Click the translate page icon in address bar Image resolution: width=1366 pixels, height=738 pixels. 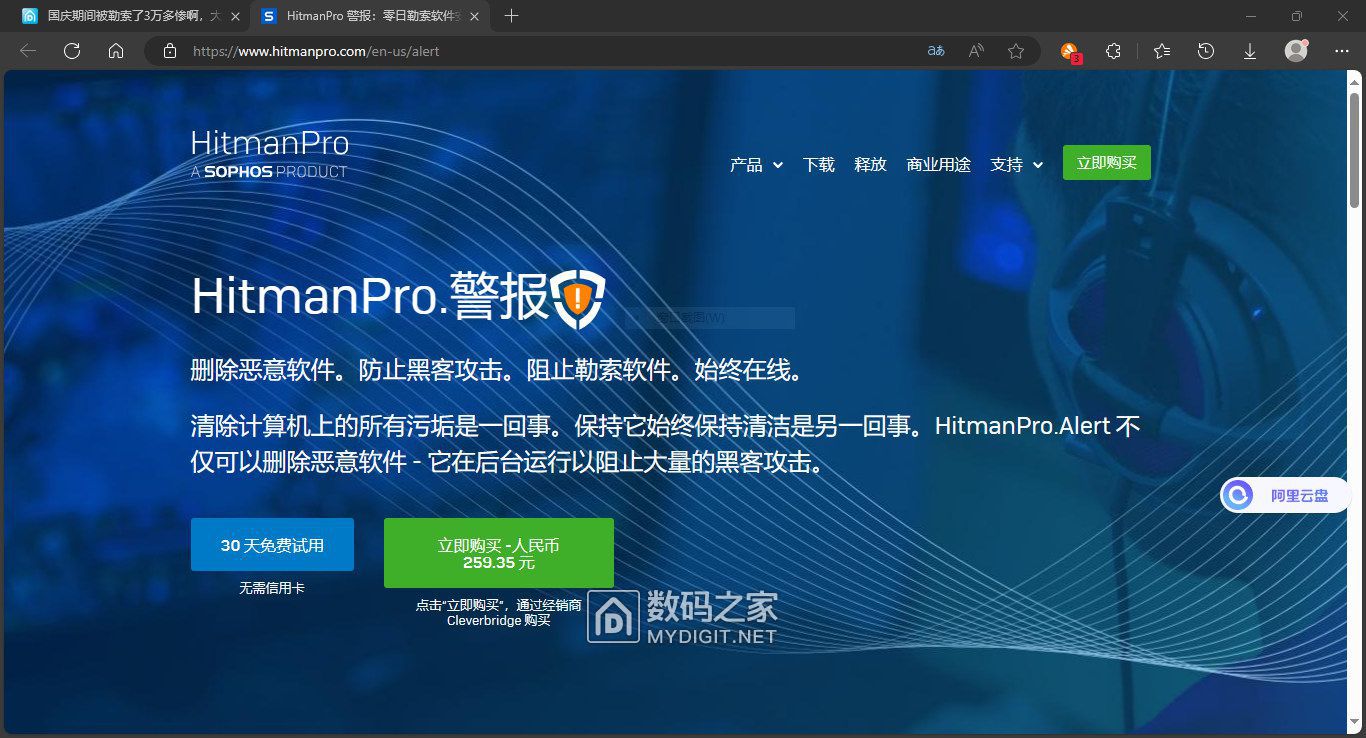pos(936,51)
